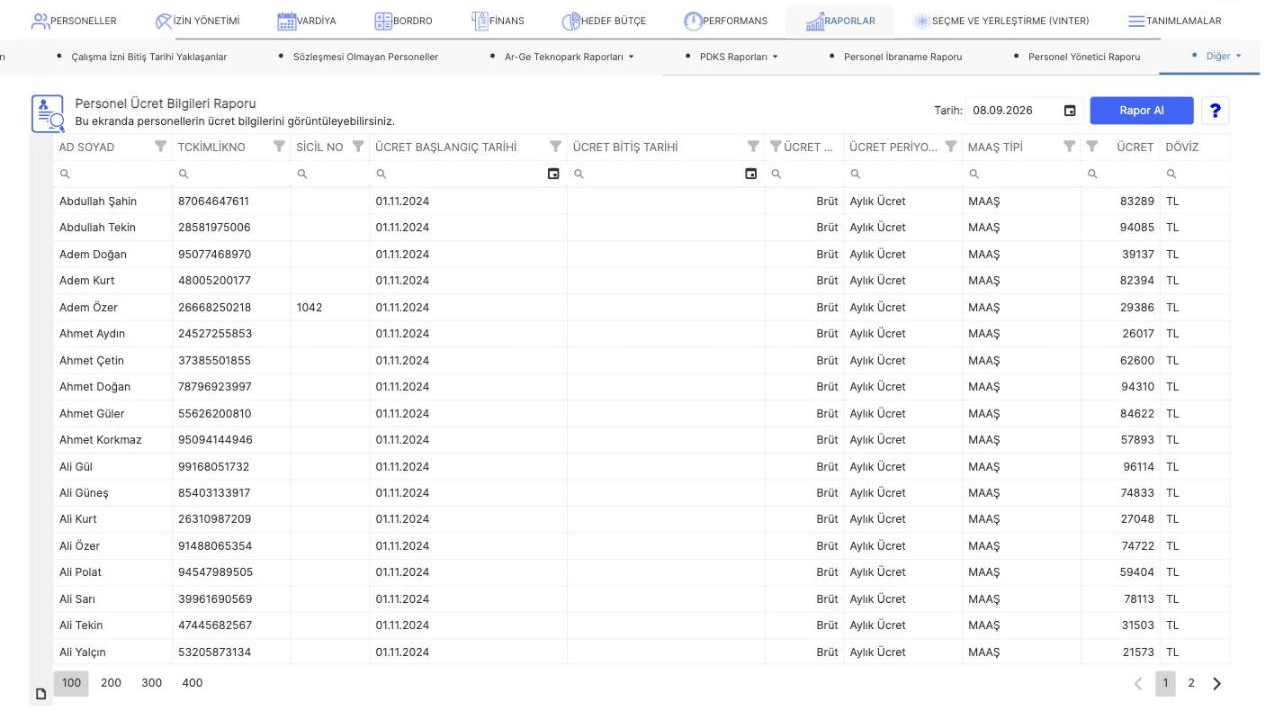This screenshot has height=716, width=1271.
Task: Click salary value 21573
Action: (1138, 651)
